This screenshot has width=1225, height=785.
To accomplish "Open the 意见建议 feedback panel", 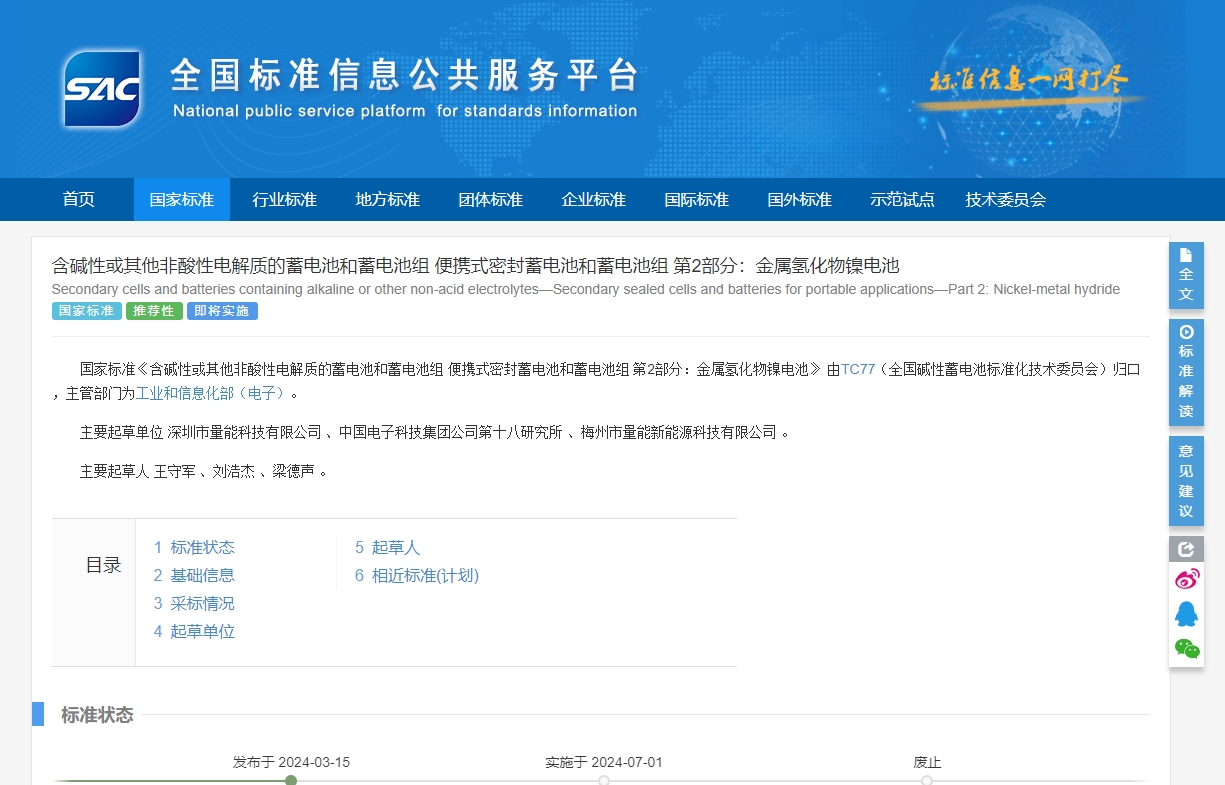I will point(1186,481).
